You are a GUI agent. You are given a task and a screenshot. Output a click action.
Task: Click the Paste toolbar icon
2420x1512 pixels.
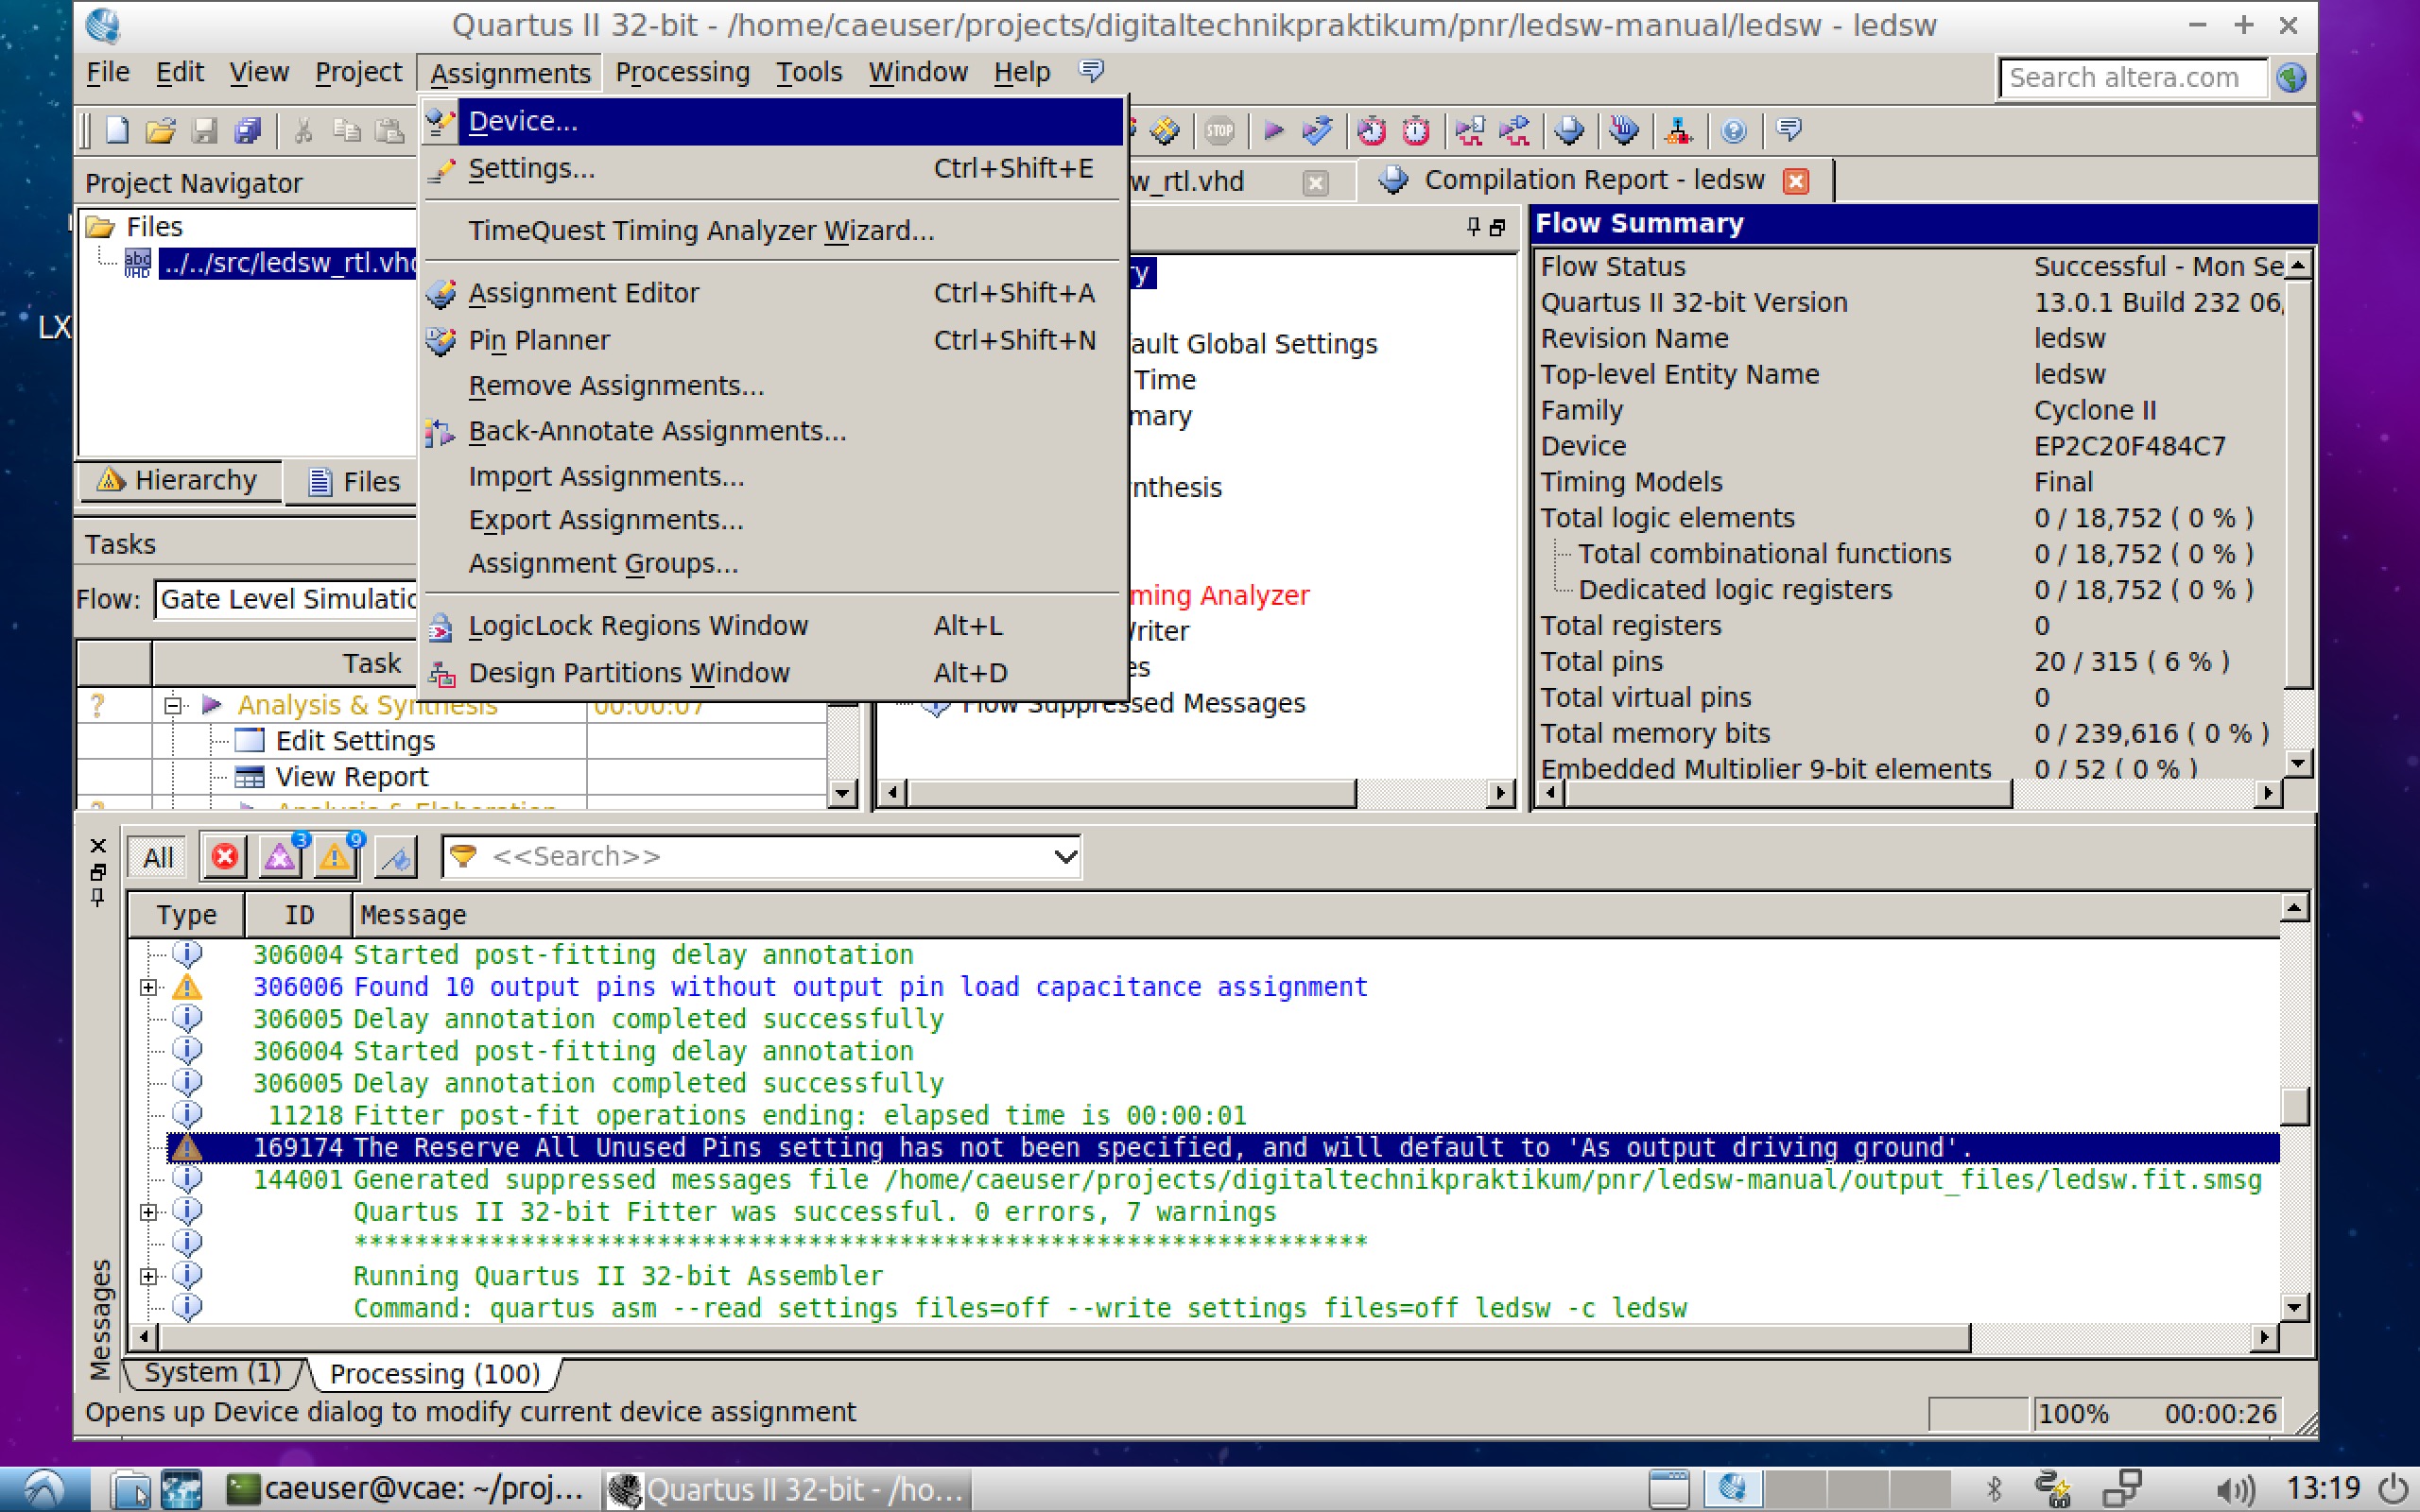pyautogui.click(x=389, y=130)
